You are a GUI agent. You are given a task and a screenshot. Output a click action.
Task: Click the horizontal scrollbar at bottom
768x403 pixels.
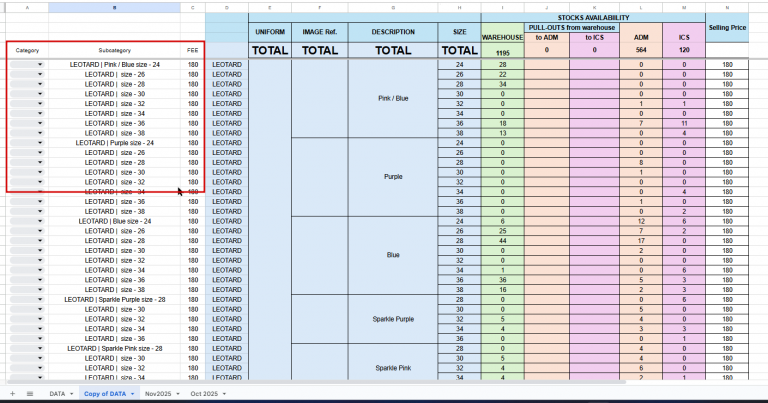coord(316,382)
